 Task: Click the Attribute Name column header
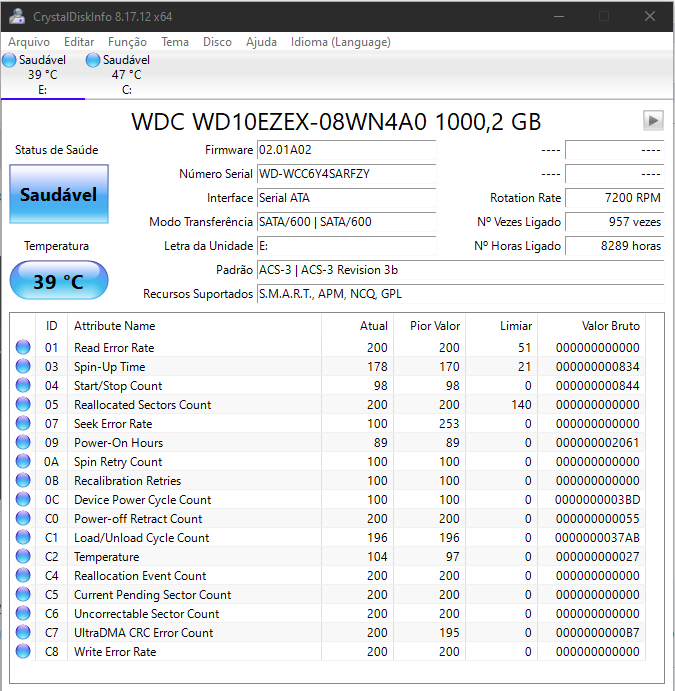click(194, 326)
